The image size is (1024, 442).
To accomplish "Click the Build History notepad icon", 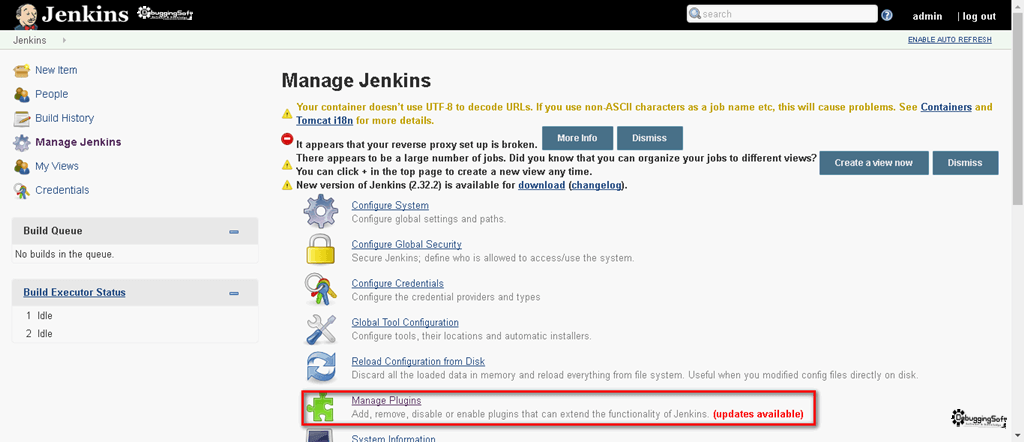I will (x=22, y=119).
